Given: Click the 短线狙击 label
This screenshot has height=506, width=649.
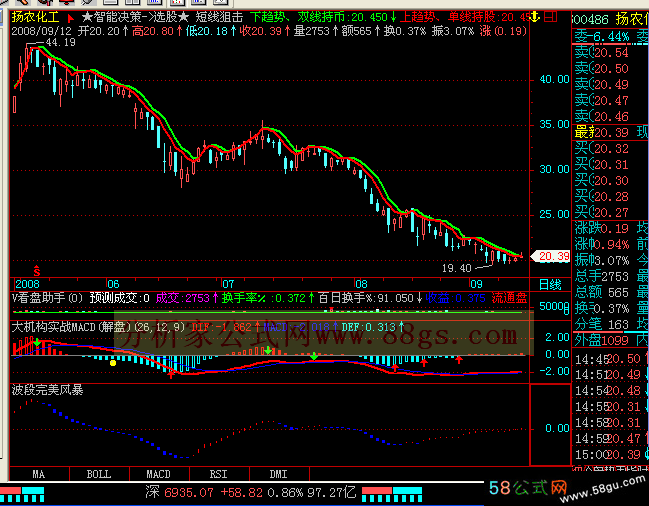Looking at the screenshot, I should (x=219, y=17).
